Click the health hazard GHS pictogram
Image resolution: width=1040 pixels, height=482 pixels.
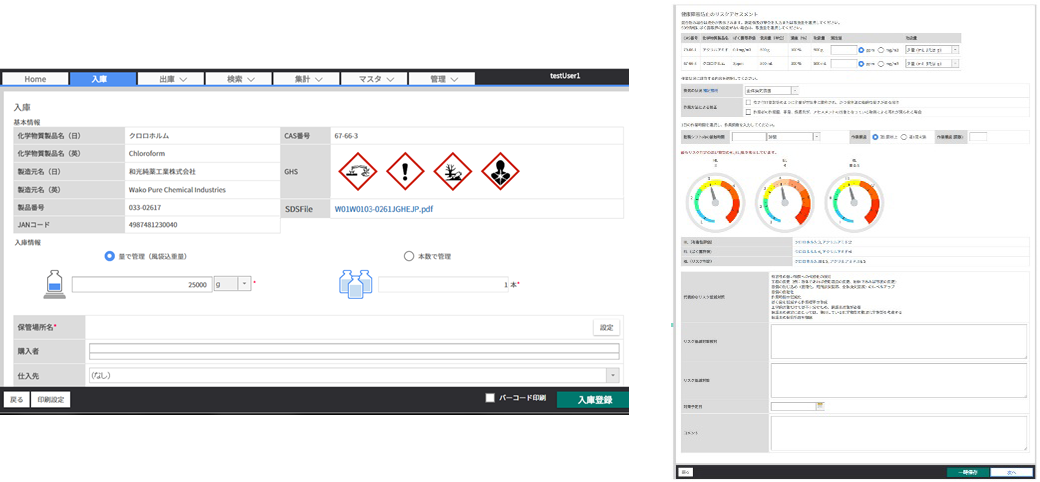500,171
